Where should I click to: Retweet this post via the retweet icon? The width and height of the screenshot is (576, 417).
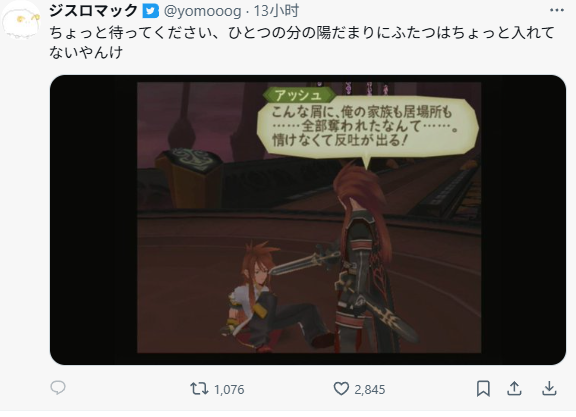tap(199, 388)
